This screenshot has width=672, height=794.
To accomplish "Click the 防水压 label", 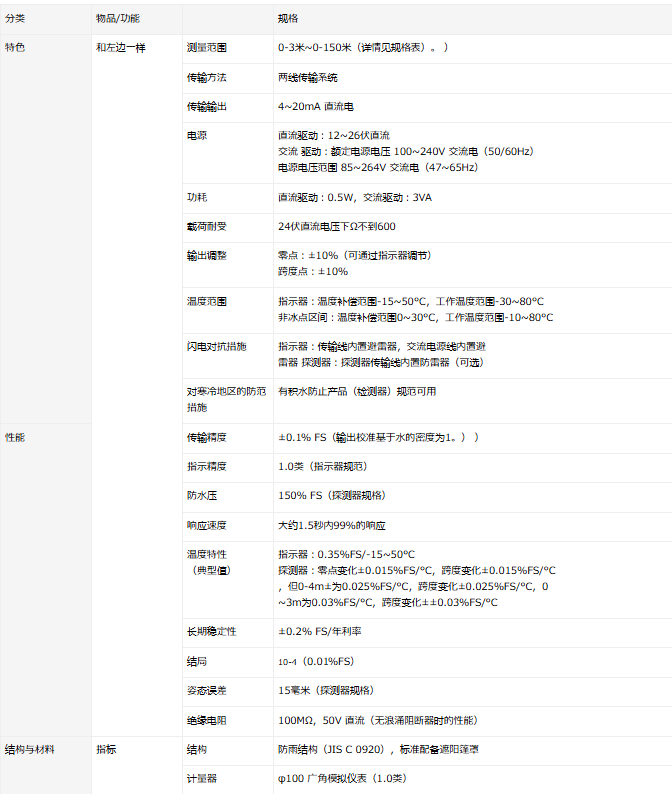I will [x=202, y=495].
